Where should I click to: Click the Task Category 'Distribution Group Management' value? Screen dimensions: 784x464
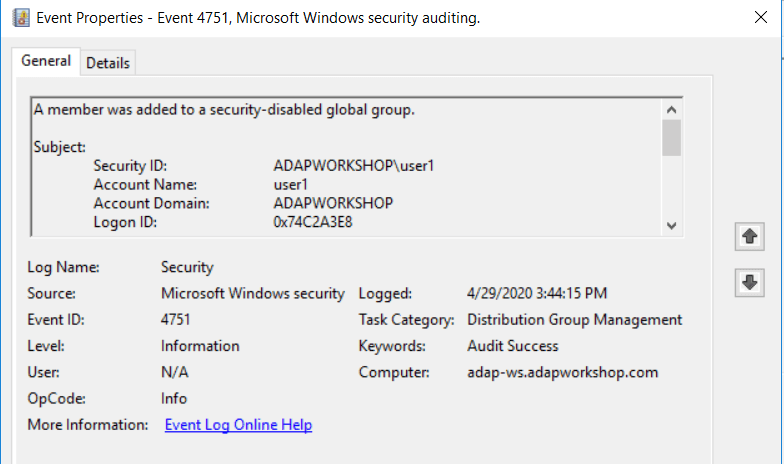tap(574, 320)
